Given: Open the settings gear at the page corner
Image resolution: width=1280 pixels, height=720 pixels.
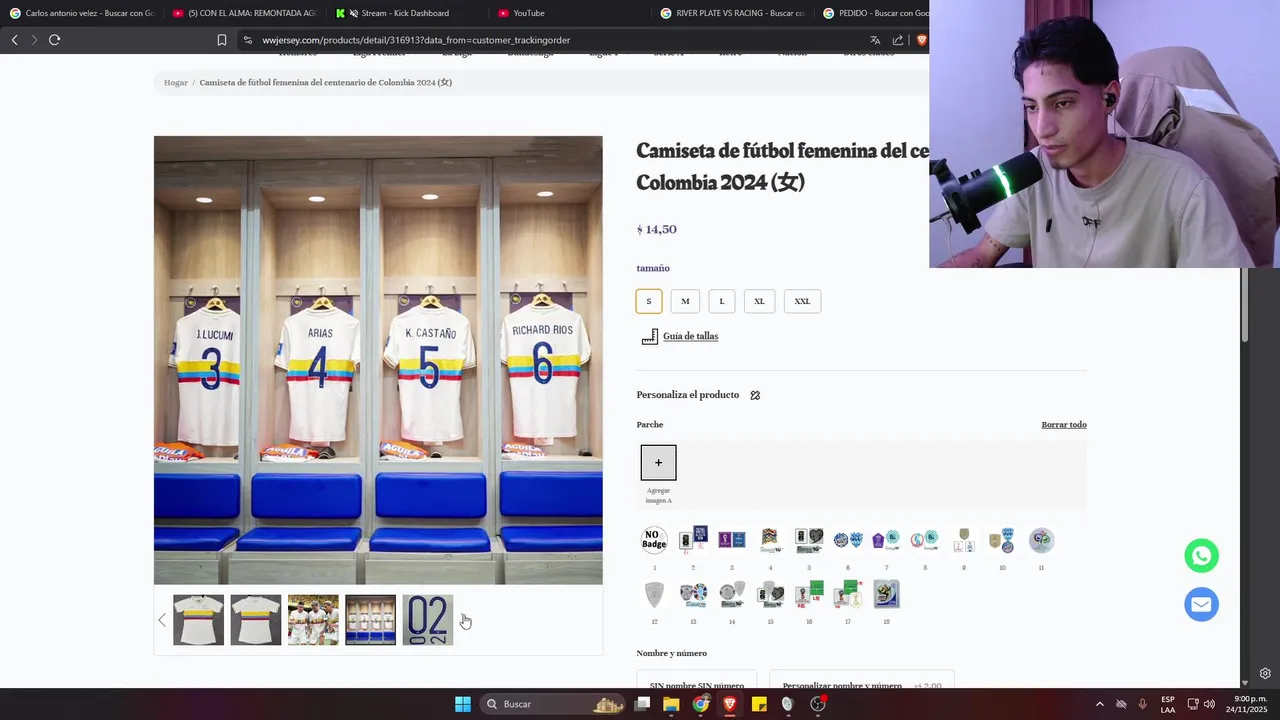Looking at the screenshot, I should coord(1265,673).
